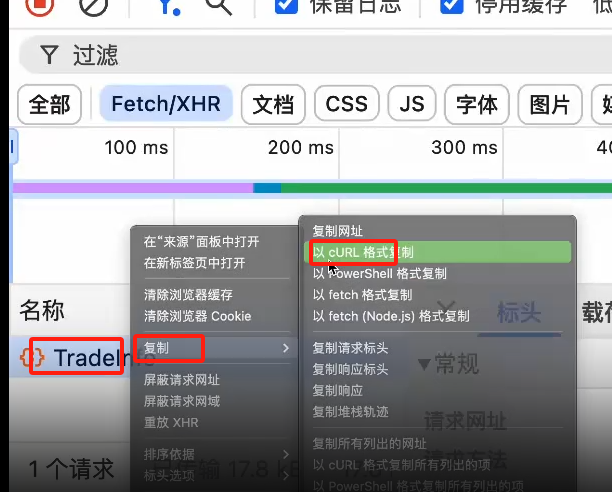Click the green segment of timing bar
This screenshot has width=612, height=492.
pos(446,188)
